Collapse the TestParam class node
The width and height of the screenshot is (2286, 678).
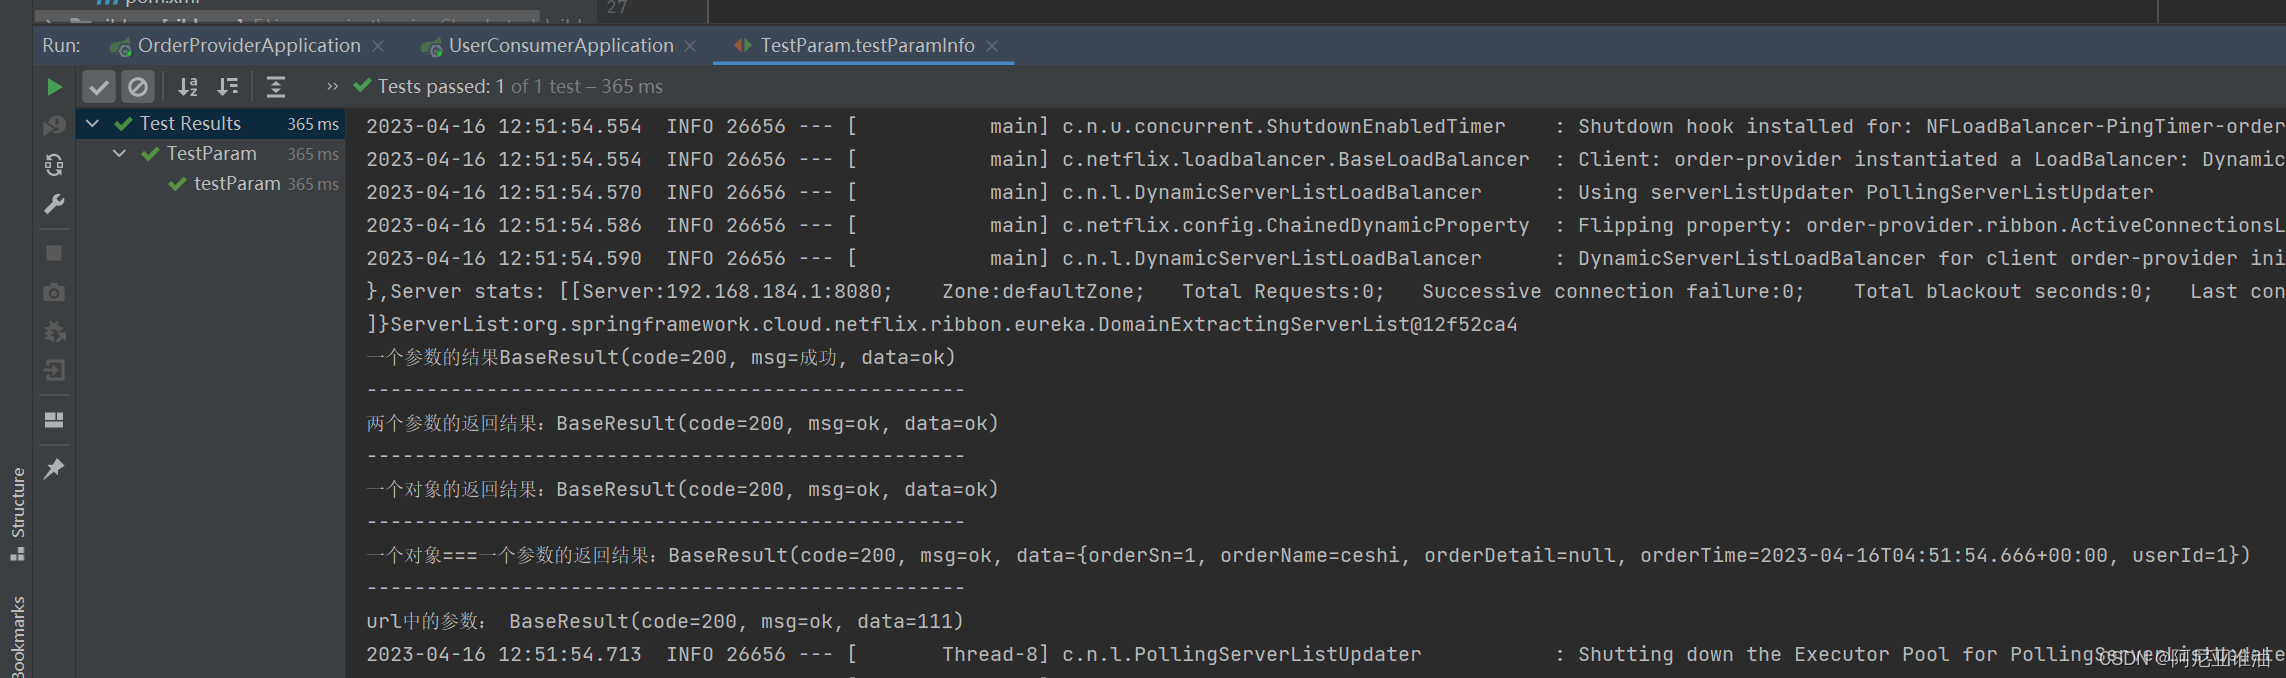coord(120,153)
